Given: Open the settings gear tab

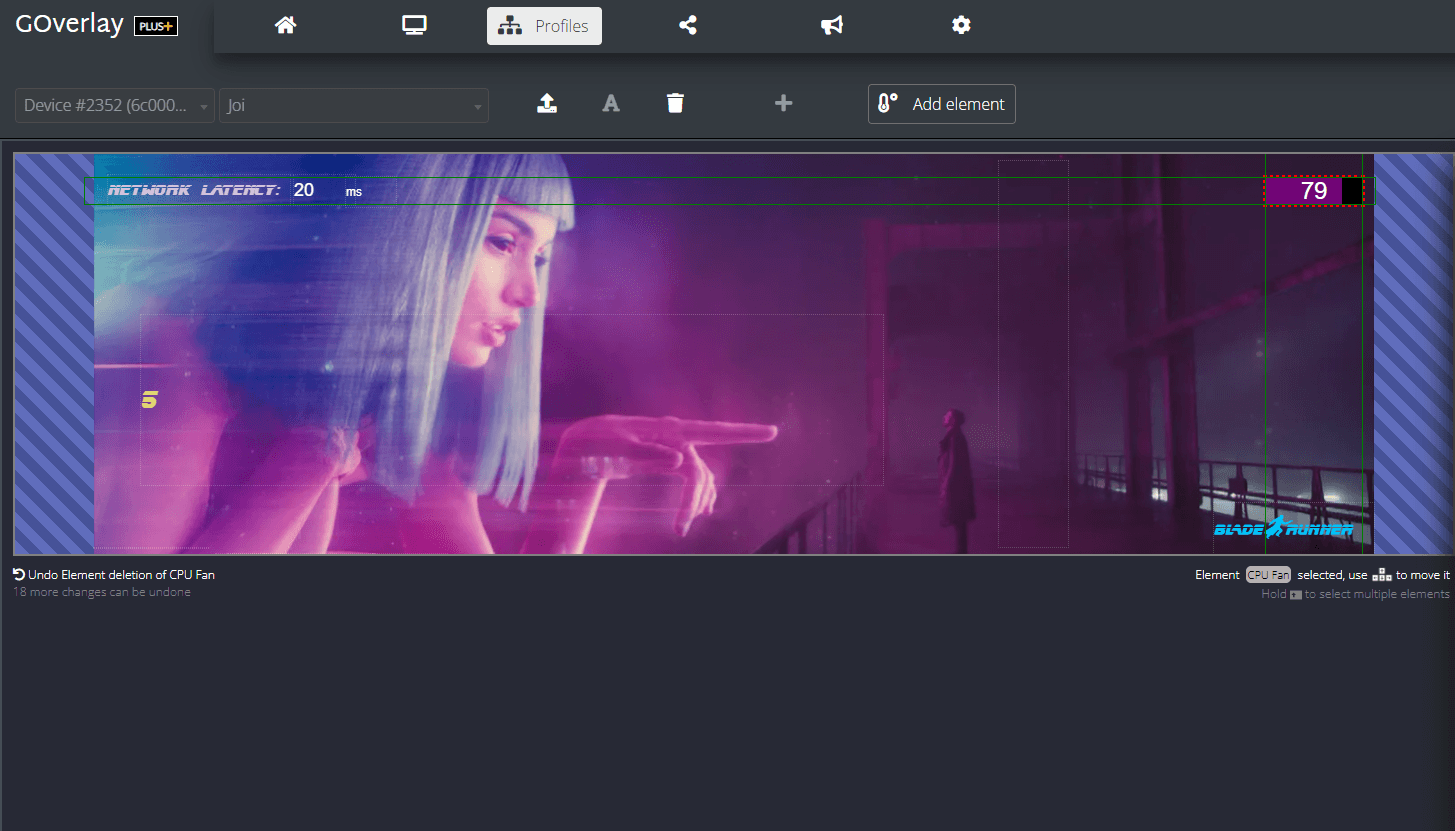Looking at the screenshot, I should coord(961,26).
